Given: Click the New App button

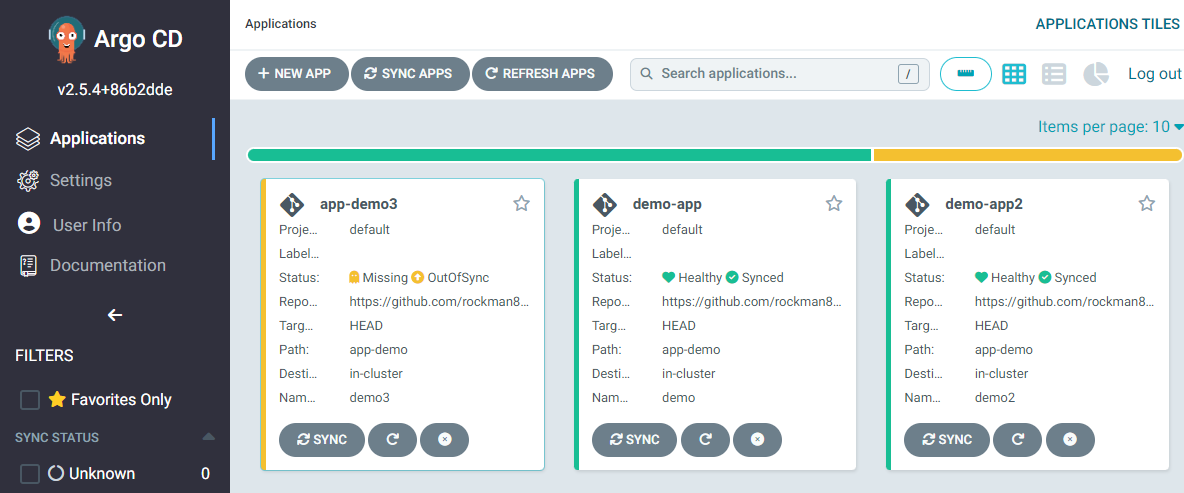Looking at the screenshot, I should point(295,74).
